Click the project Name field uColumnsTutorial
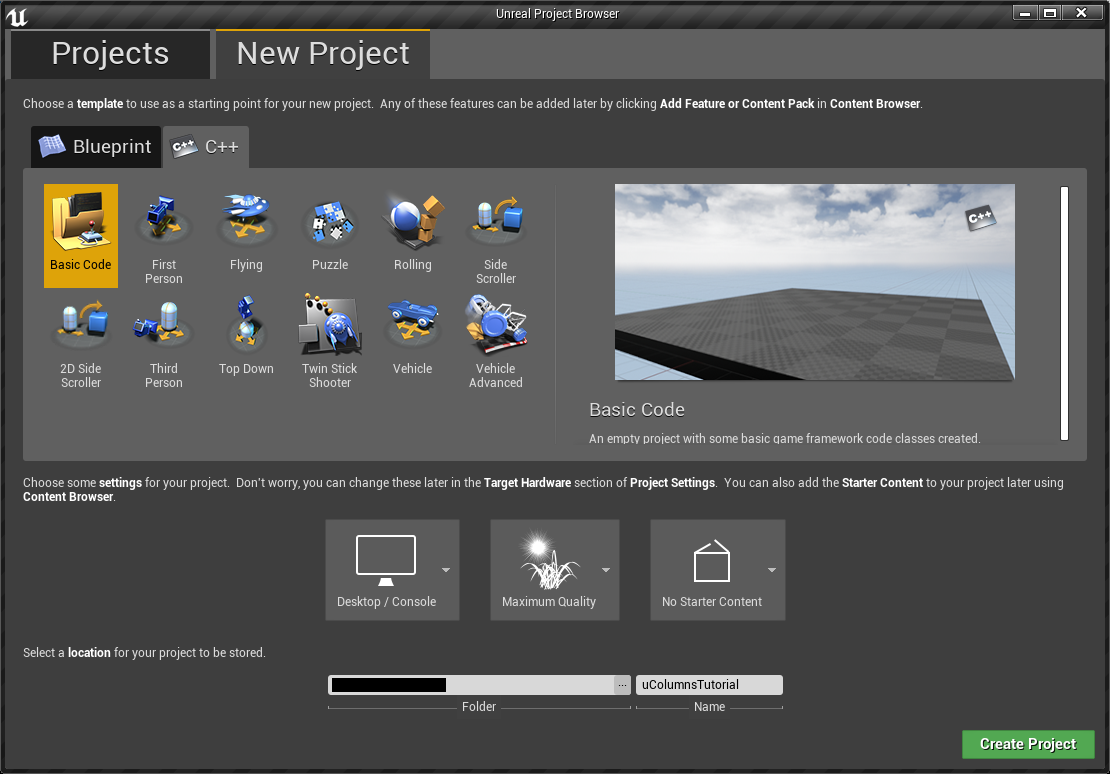Viewport: 1110px width, 774px height. [x=709, y=685]
